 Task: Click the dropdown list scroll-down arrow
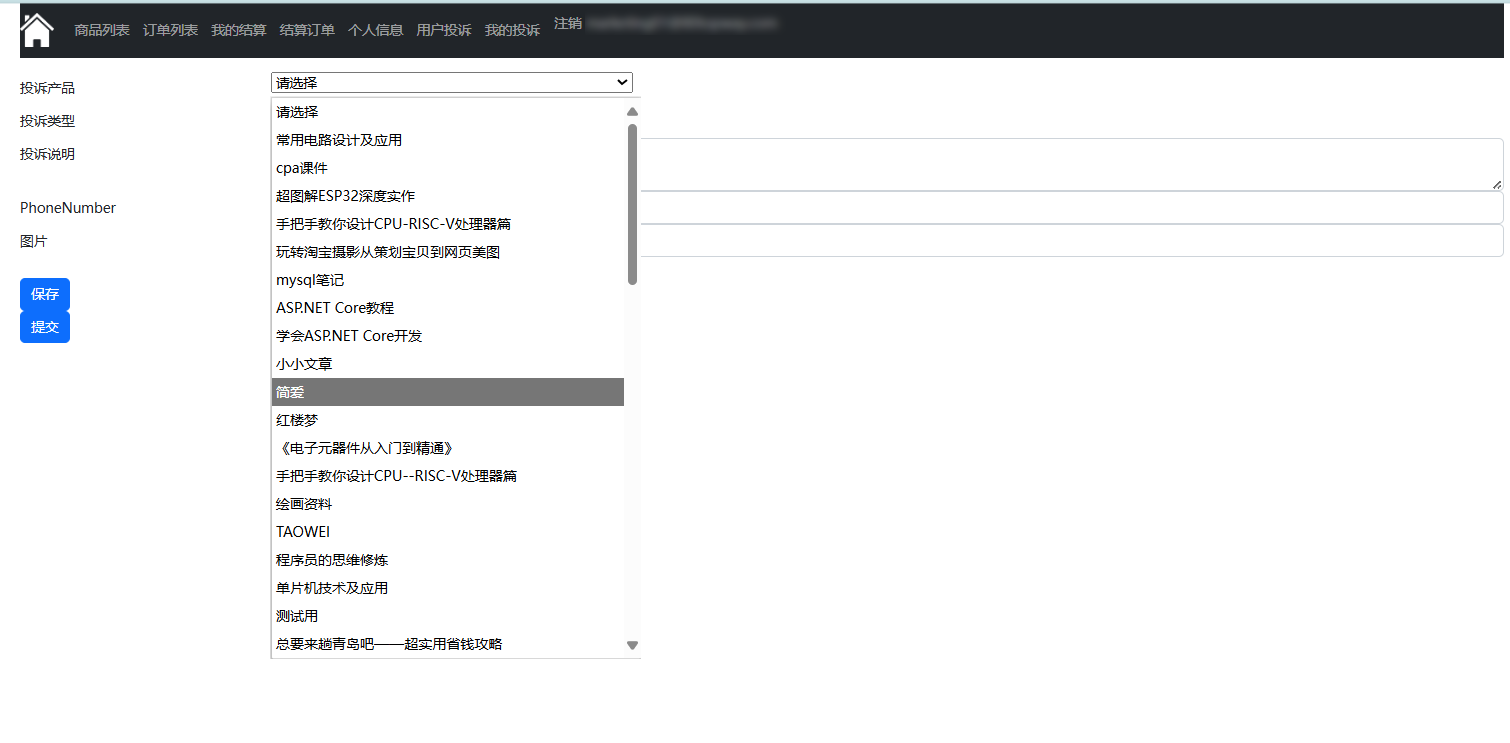632,645
